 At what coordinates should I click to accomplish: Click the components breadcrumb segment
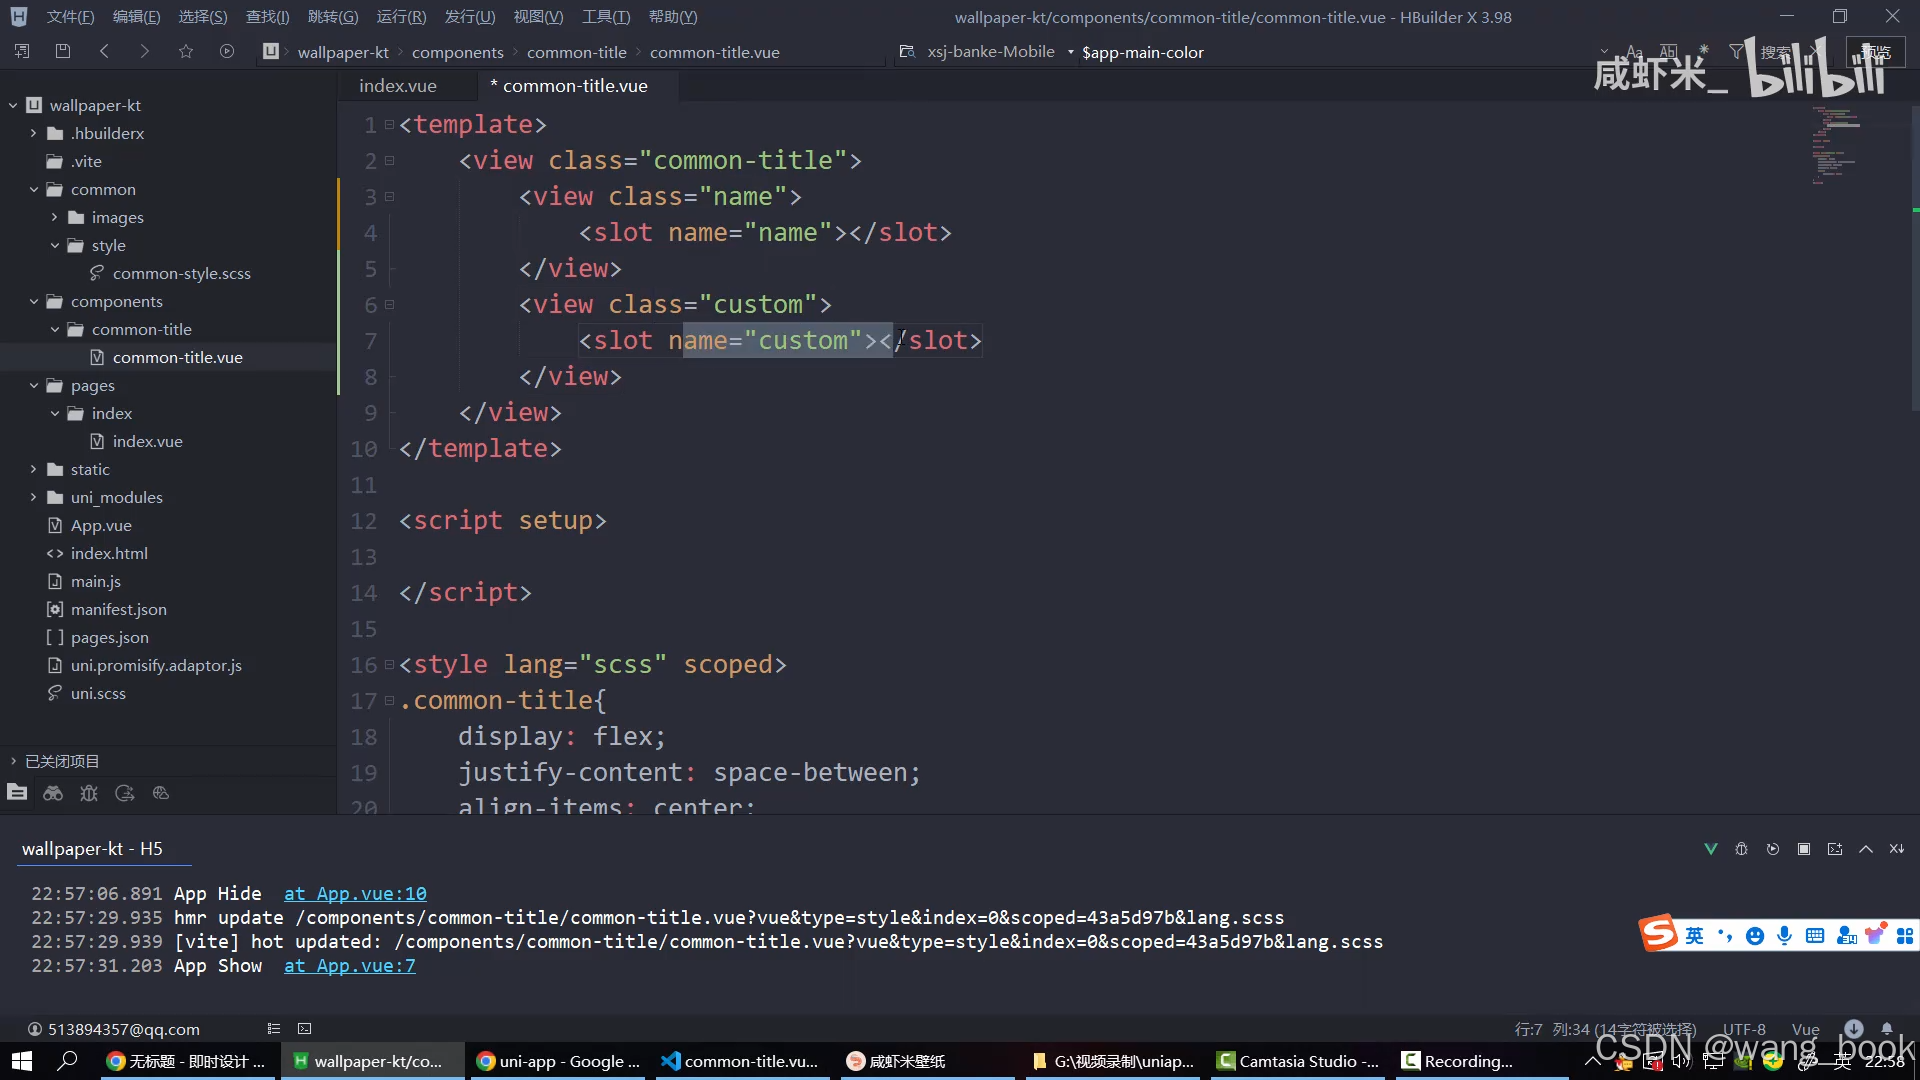point(458,52)
